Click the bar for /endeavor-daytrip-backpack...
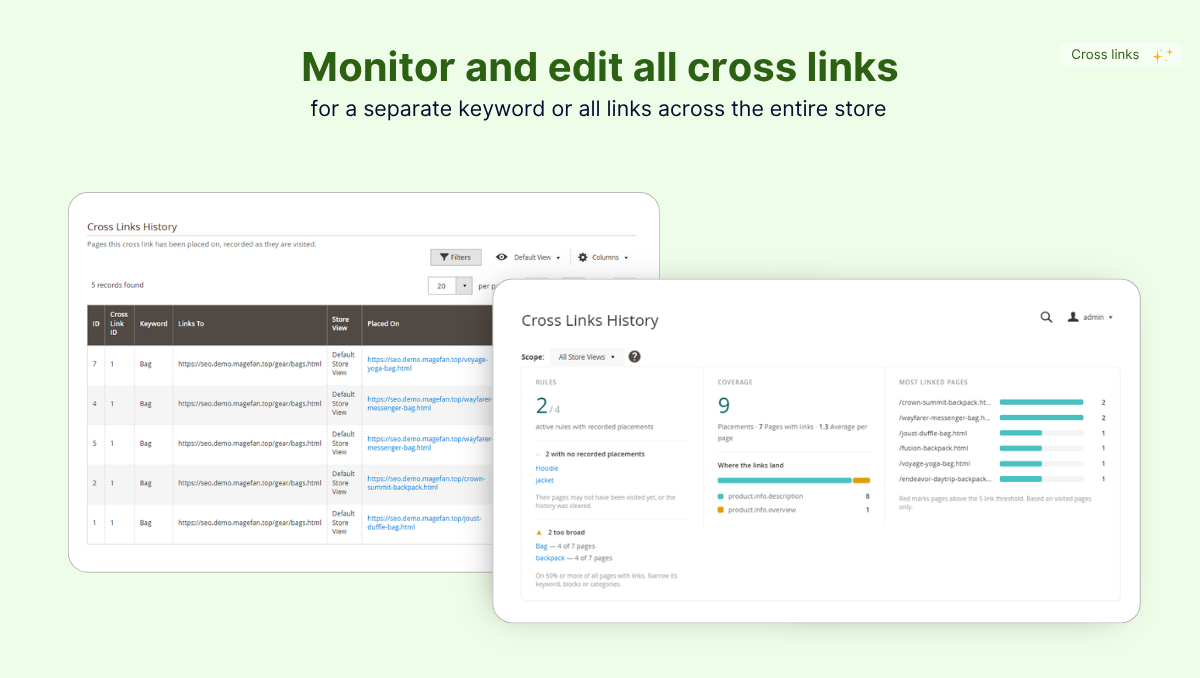 coord(1041,479)
